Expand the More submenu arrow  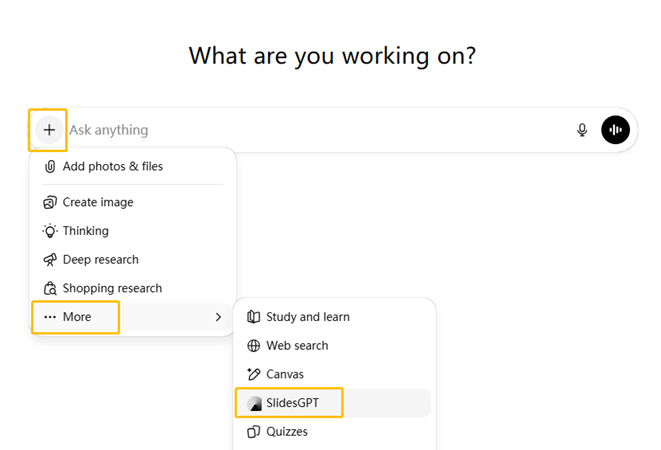click(x=218, y=317)
